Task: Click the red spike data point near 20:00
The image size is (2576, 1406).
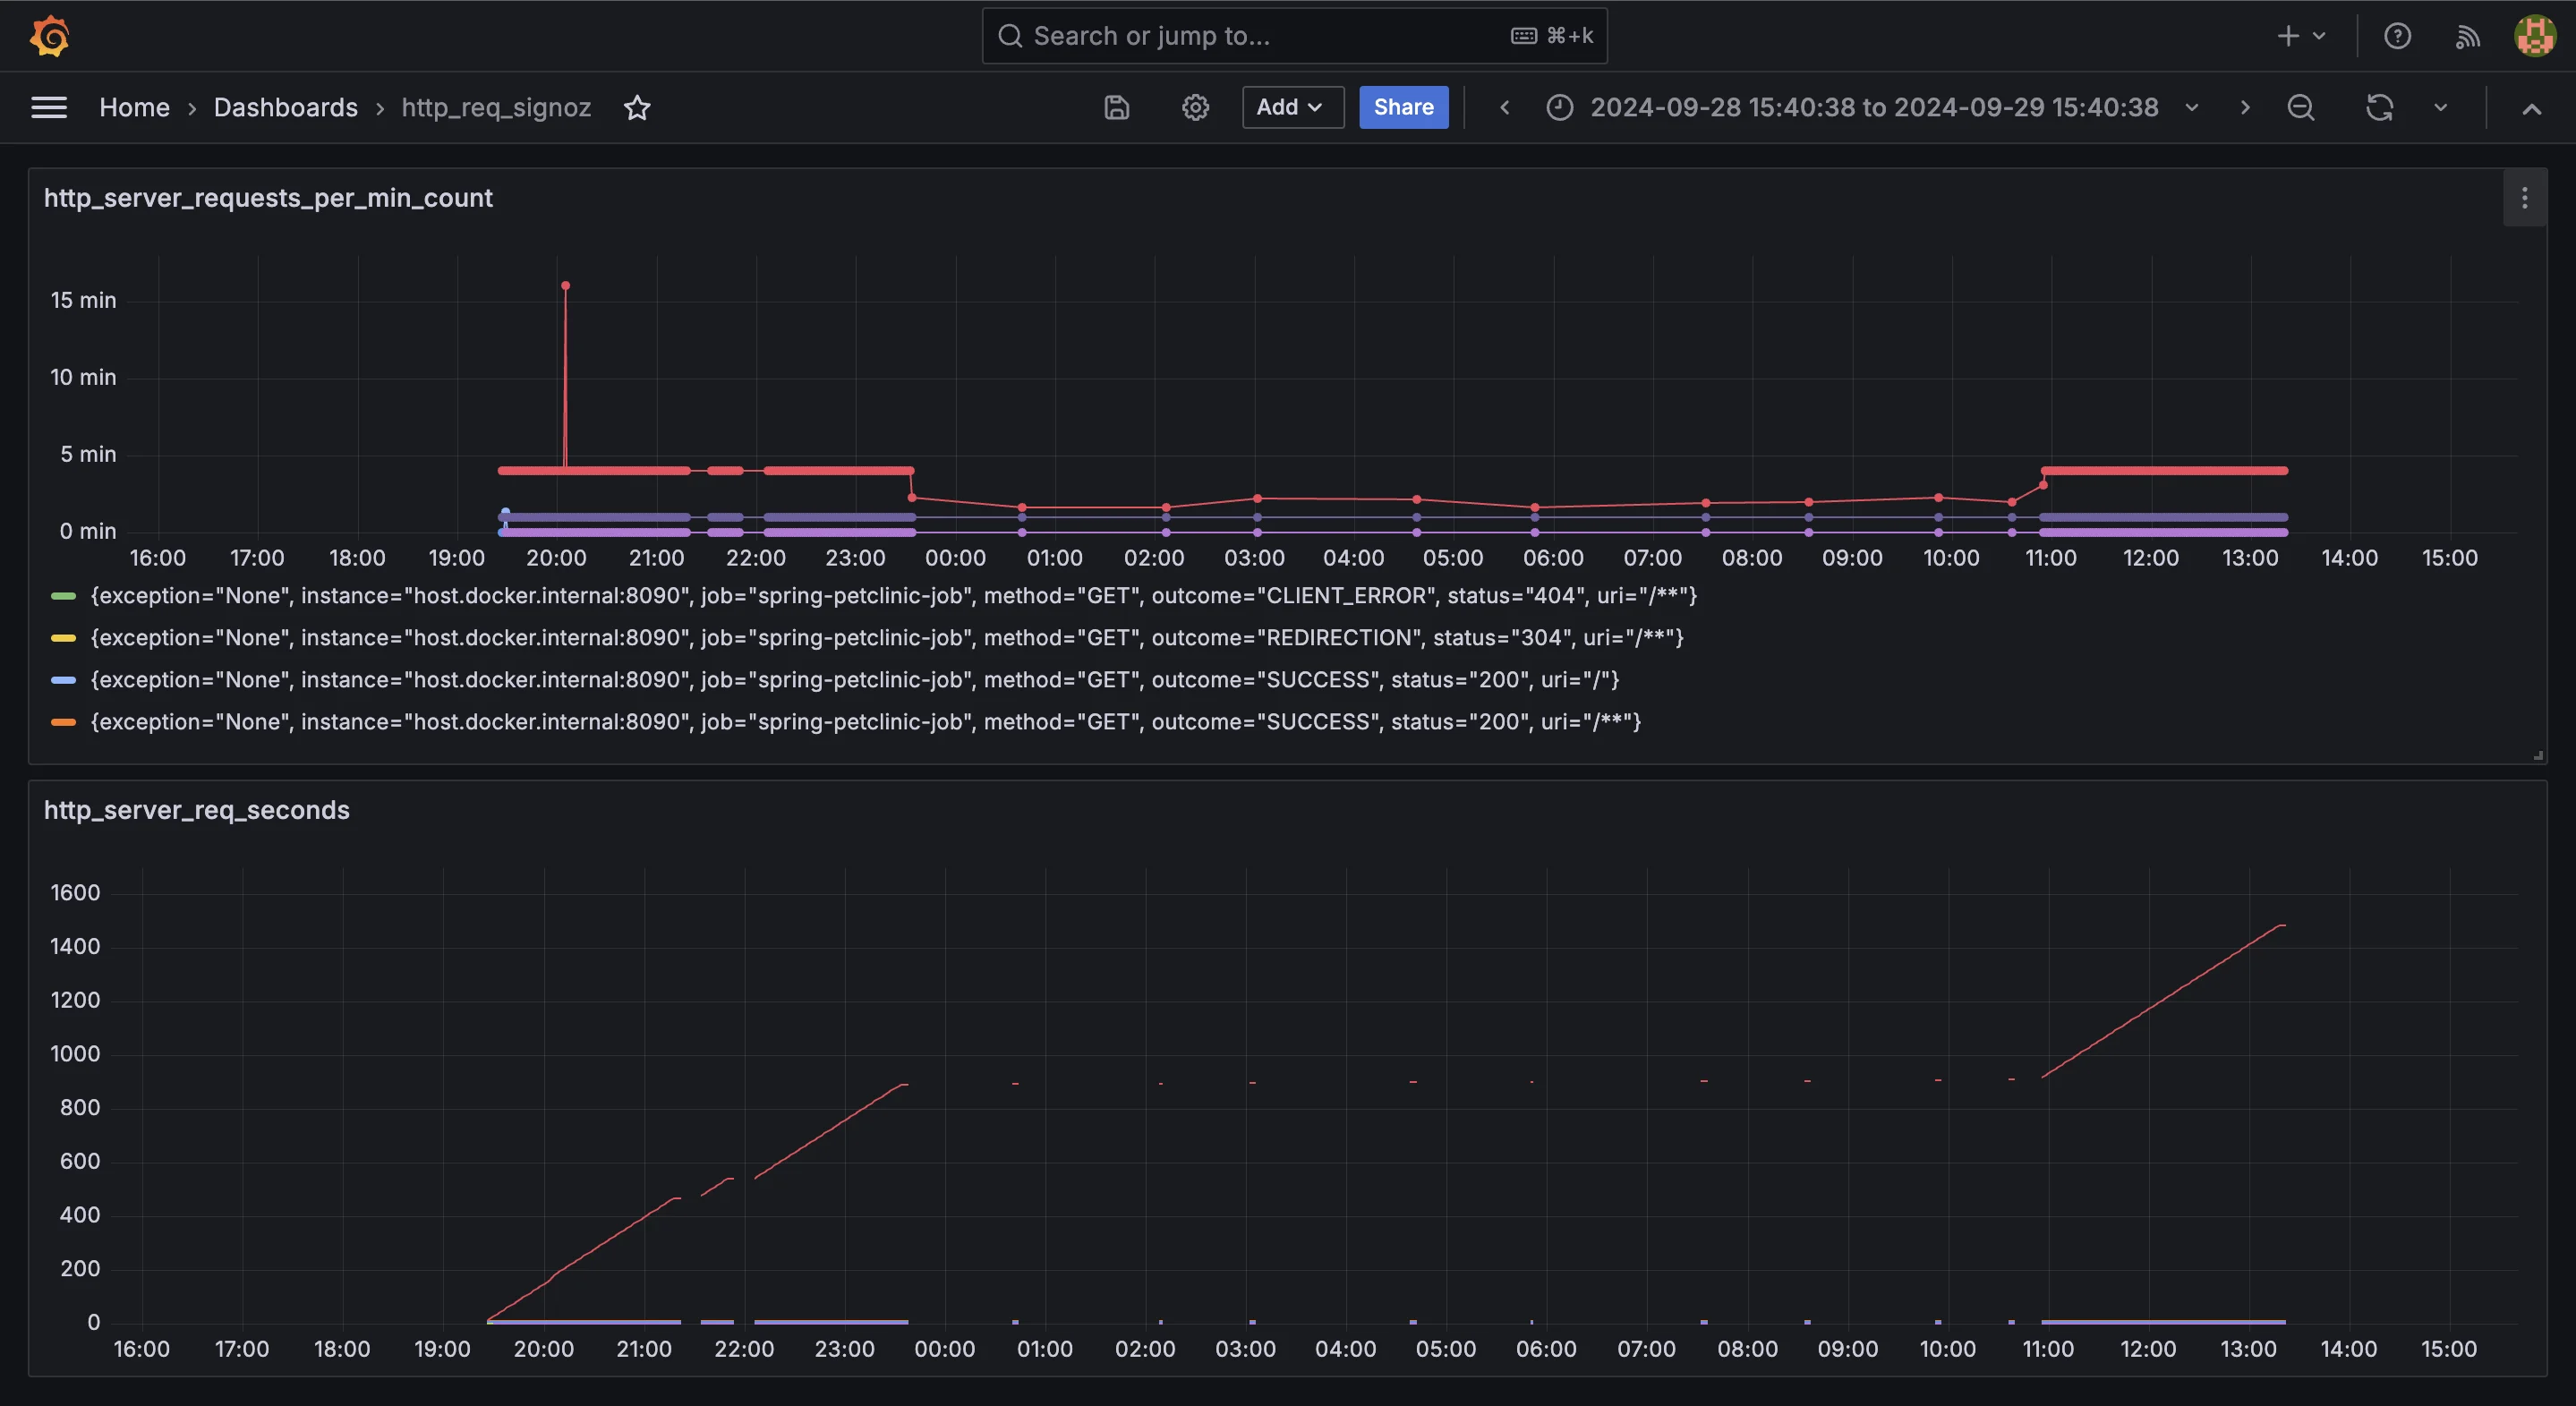Action: point(565,286)
